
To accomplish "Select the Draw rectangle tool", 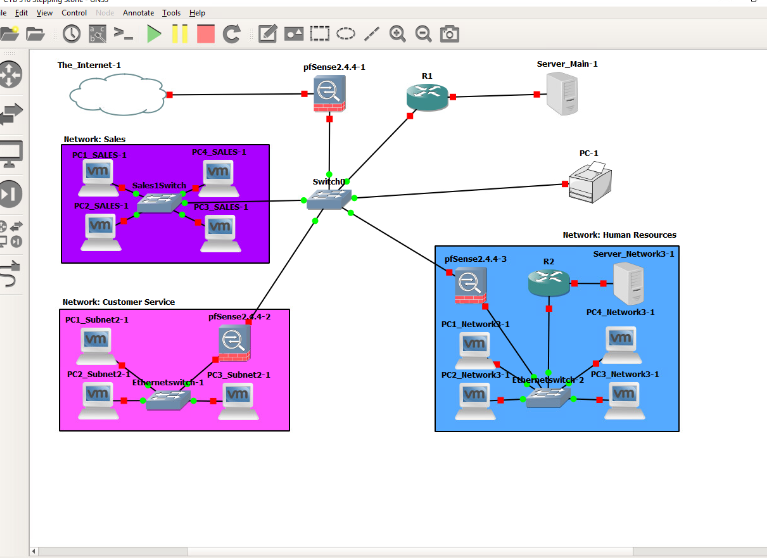I will tap(319, 34).
